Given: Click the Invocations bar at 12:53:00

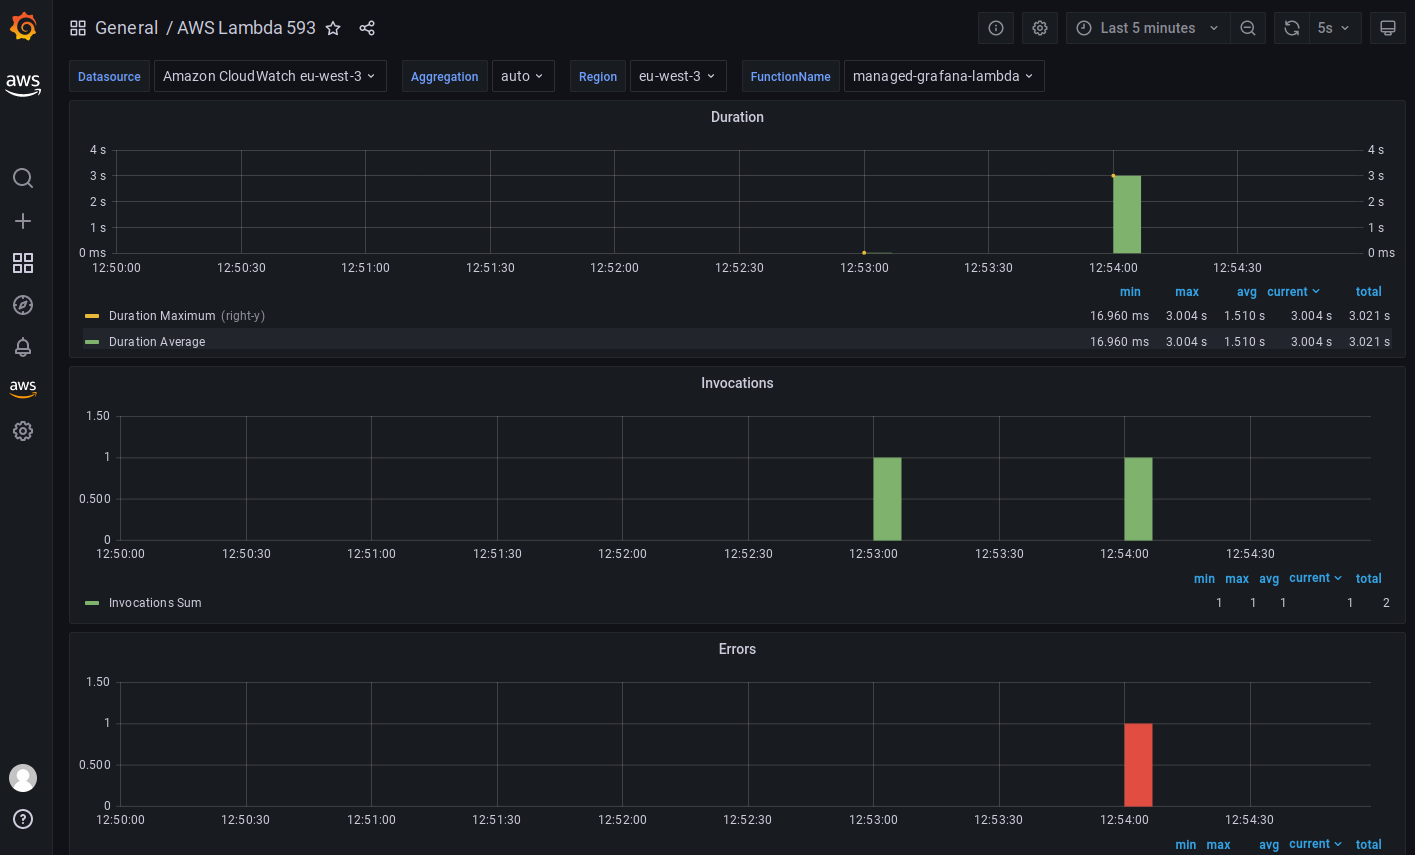Looking at the screenshot, I should pos(887,499).
